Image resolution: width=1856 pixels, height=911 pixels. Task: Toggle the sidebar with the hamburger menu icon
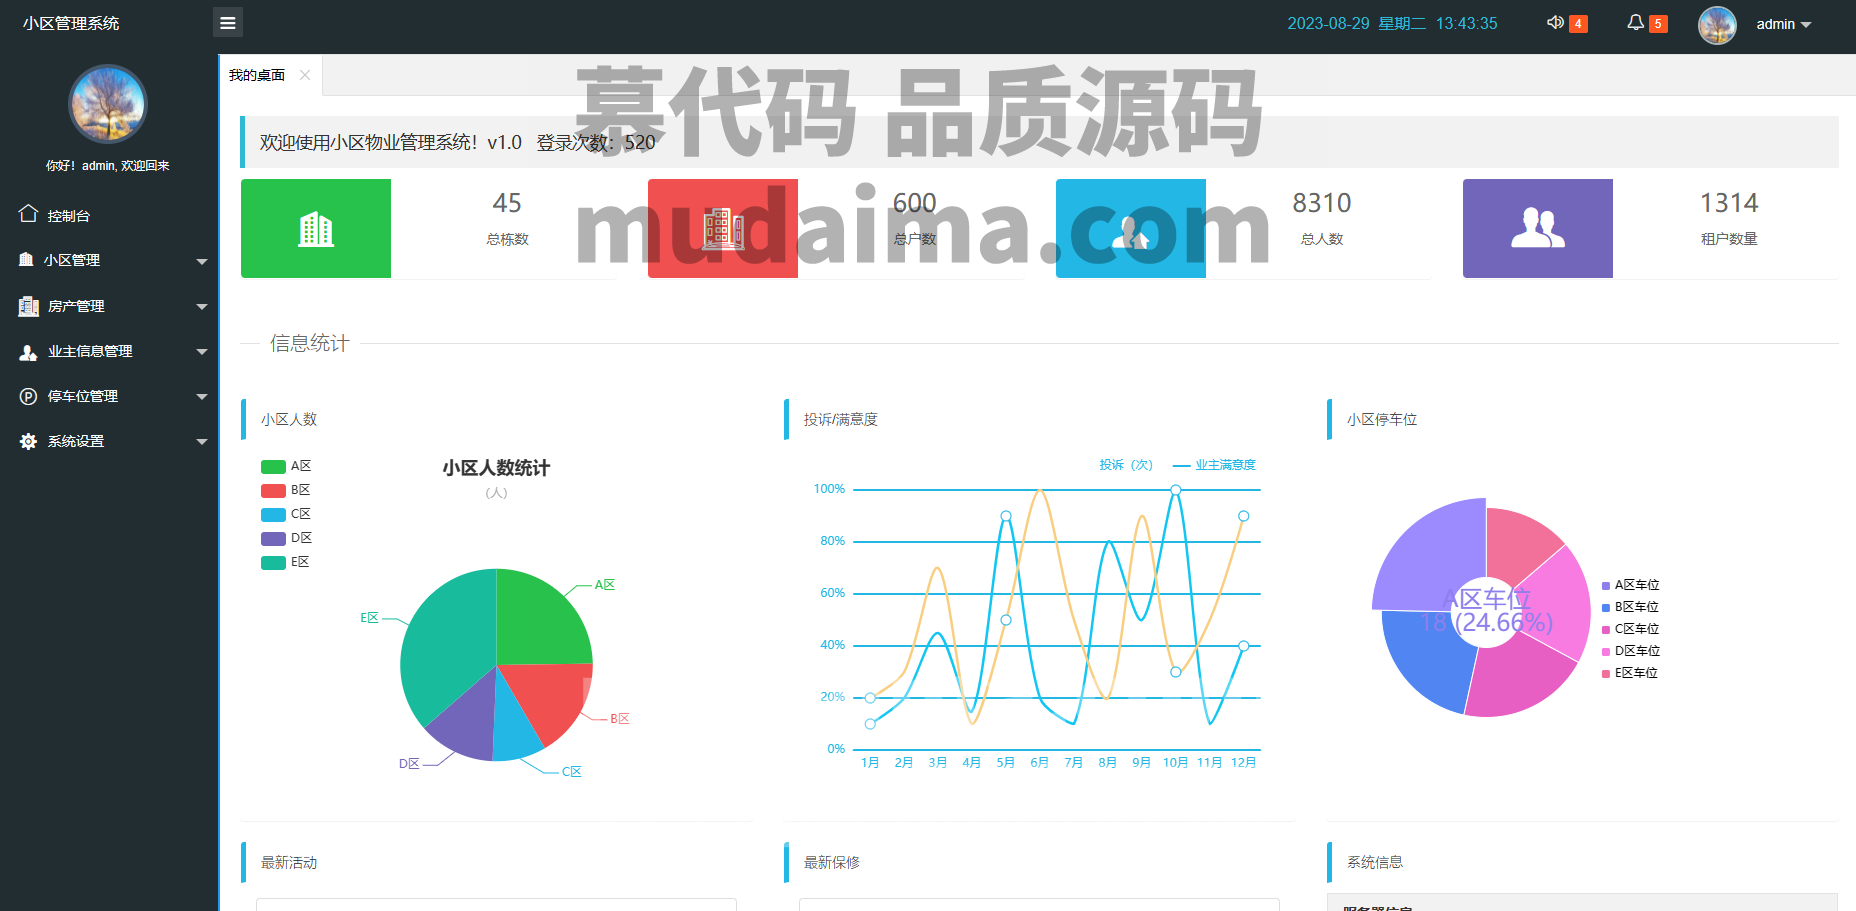[x=228, y=22]
